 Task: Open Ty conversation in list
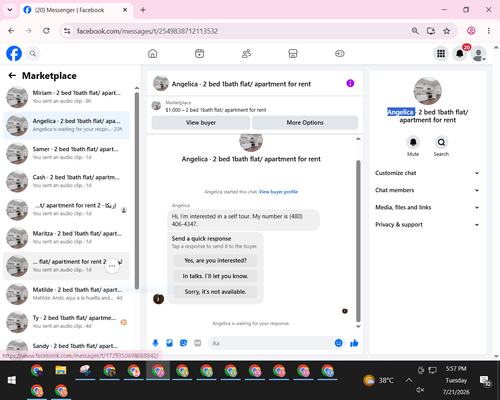(x=67, y=322)
